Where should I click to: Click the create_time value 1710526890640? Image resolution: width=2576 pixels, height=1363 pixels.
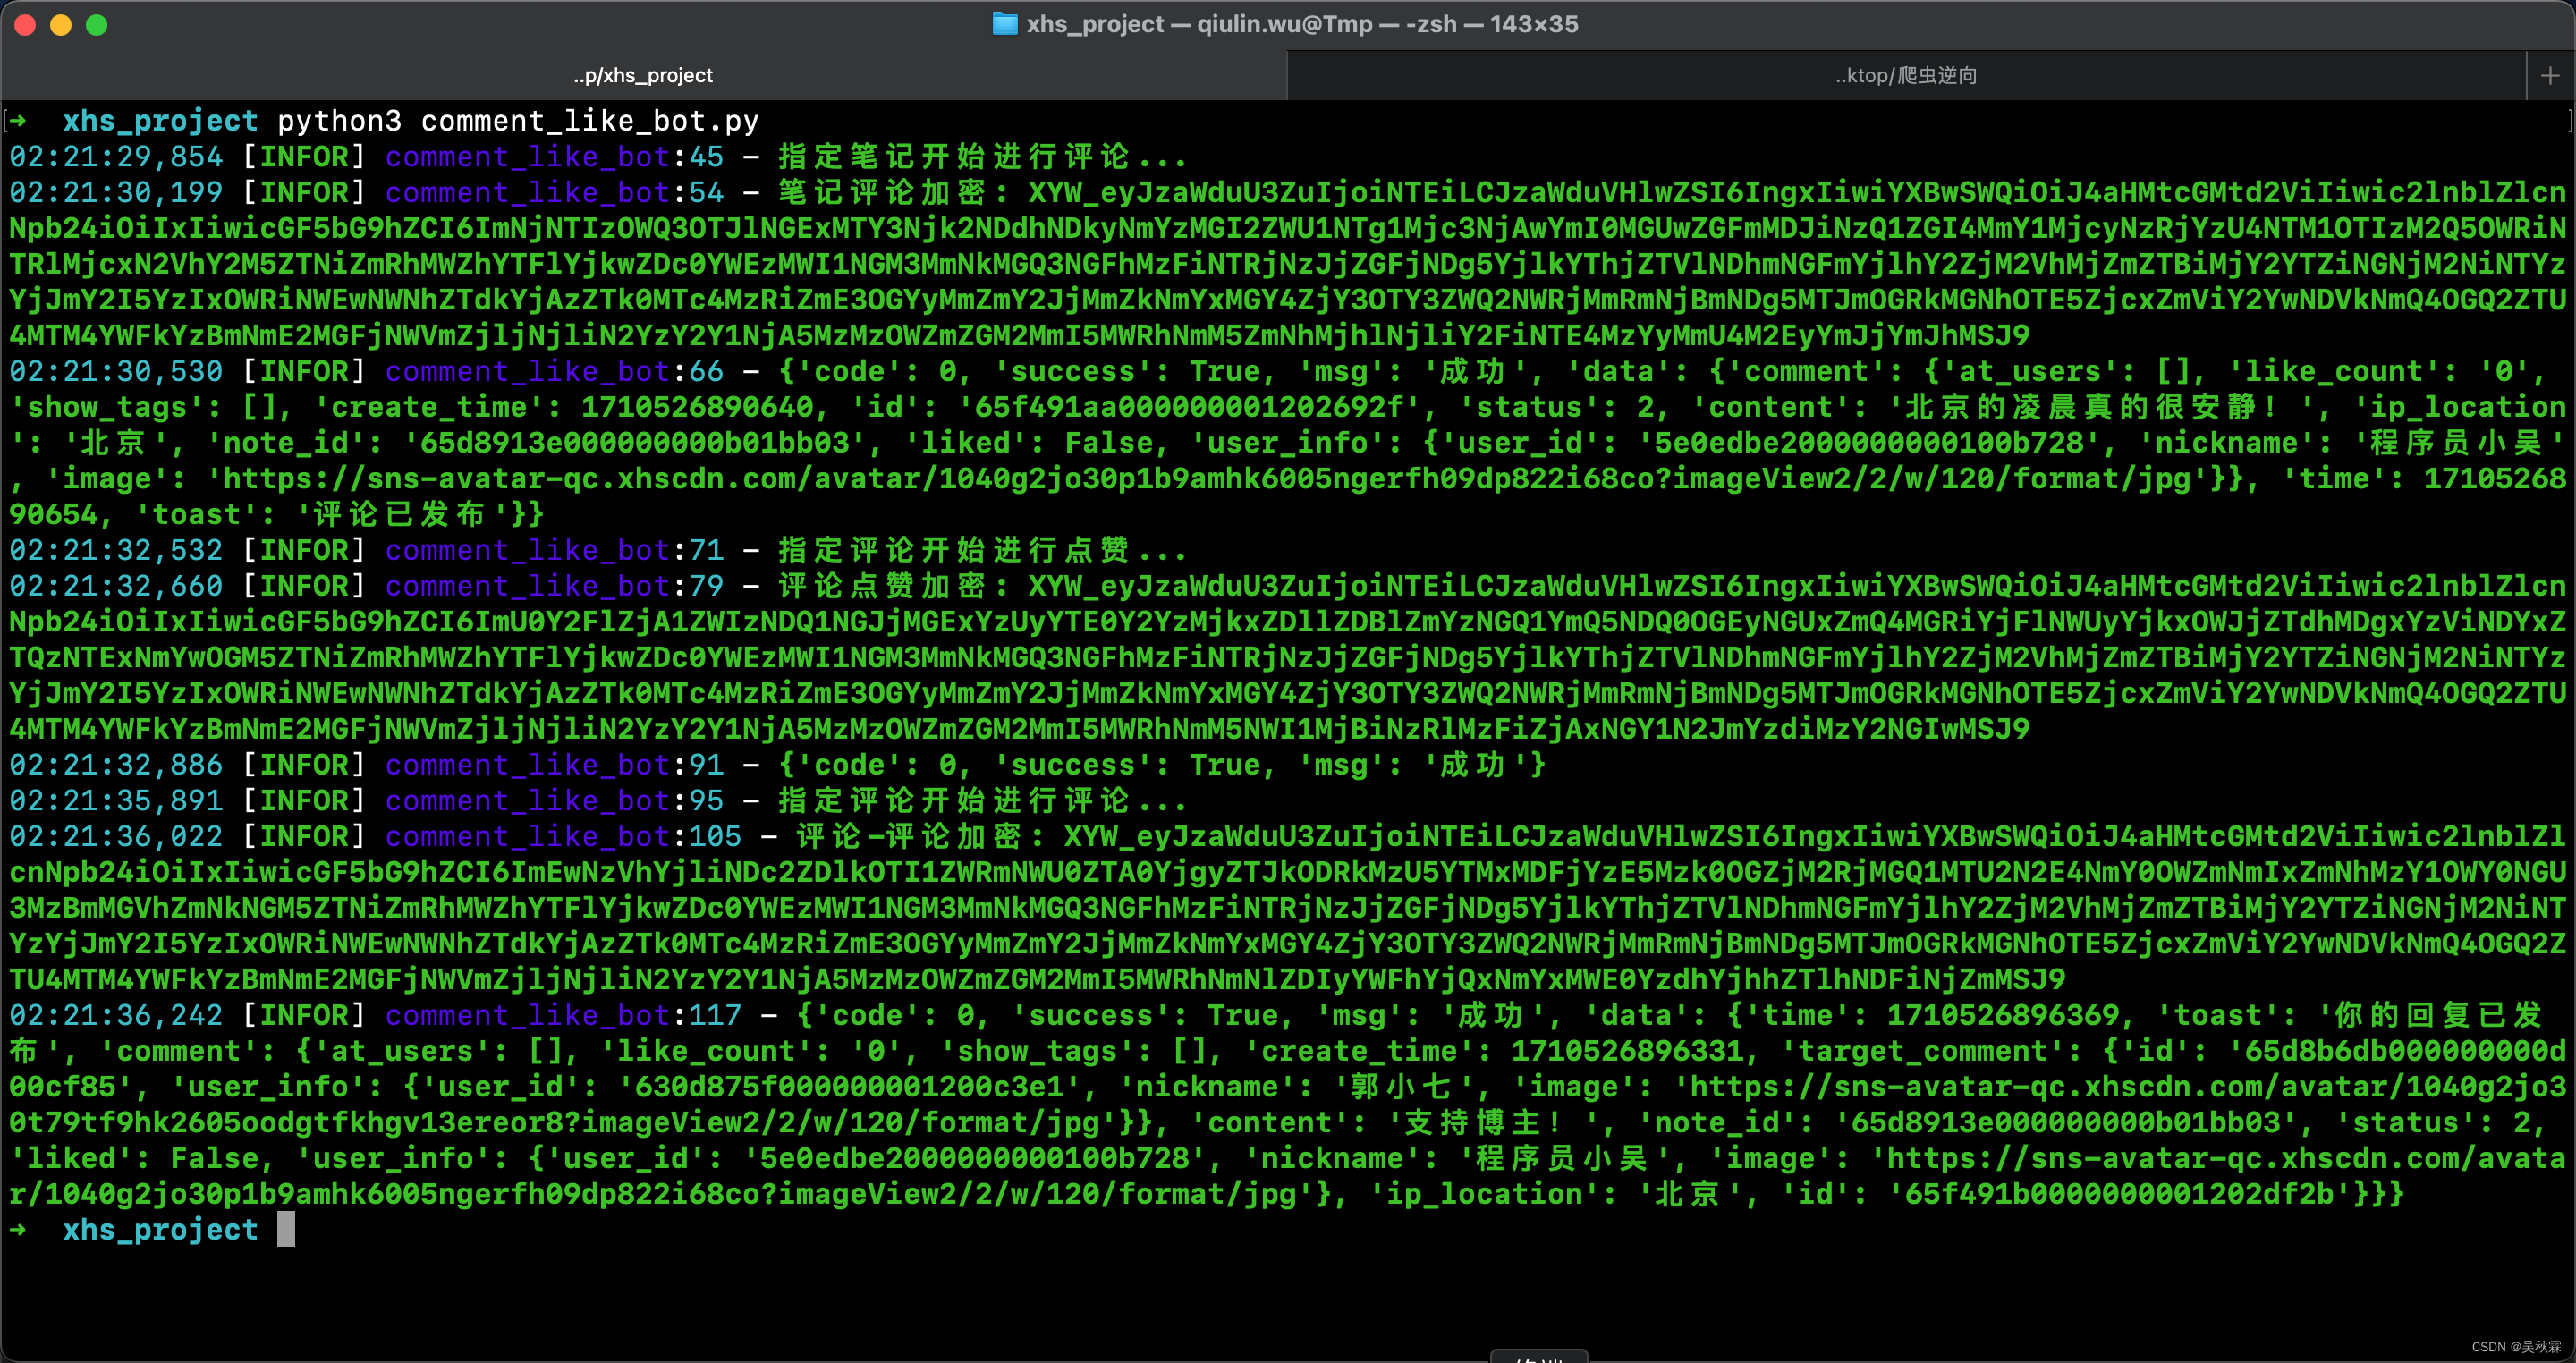[x=697, y=407]
